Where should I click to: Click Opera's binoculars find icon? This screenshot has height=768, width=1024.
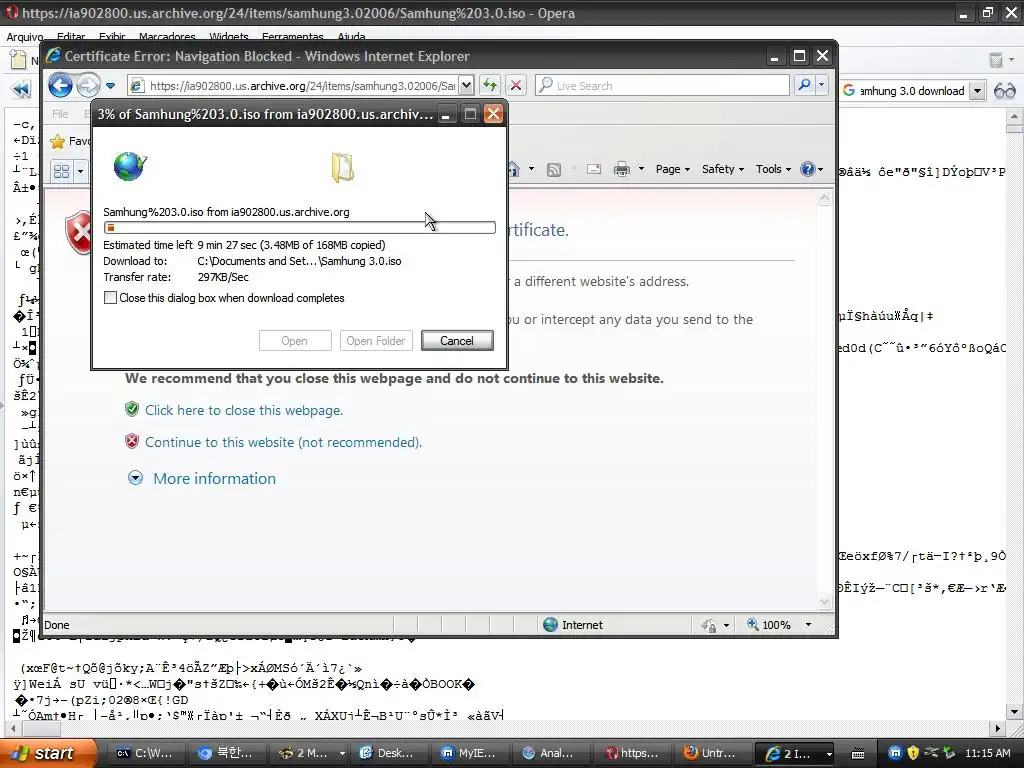click(1004, 91)
